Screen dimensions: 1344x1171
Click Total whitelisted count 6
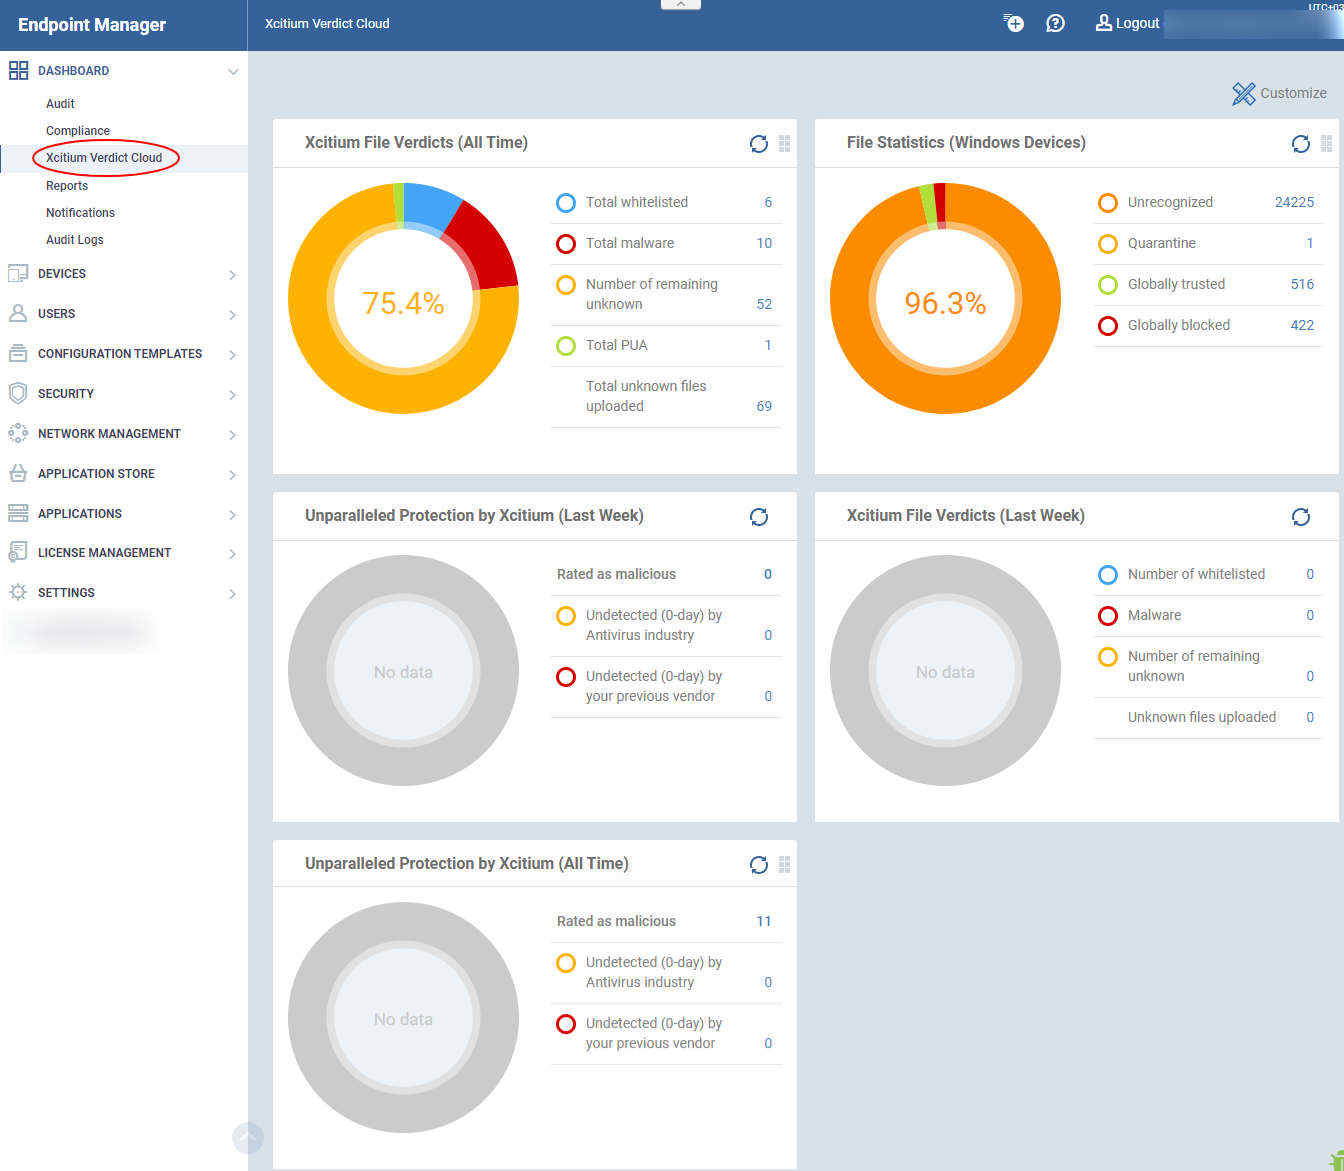[768, 202]
